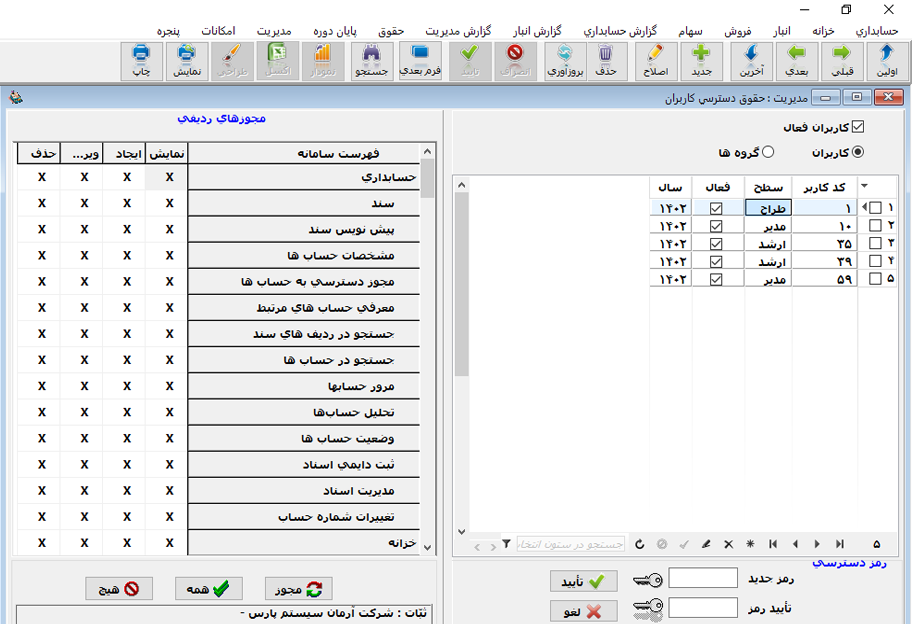The width and height of the screenshot is (912, 624).
Task: Sort by the کد کاربر column header
Action: coord(824,187)
